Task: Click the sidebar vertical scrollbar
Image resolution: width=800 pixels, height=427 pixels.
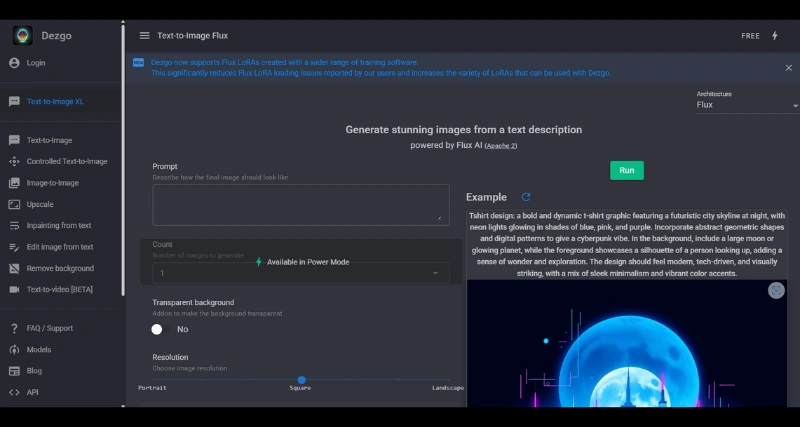Action: click(x=122, y=158)
